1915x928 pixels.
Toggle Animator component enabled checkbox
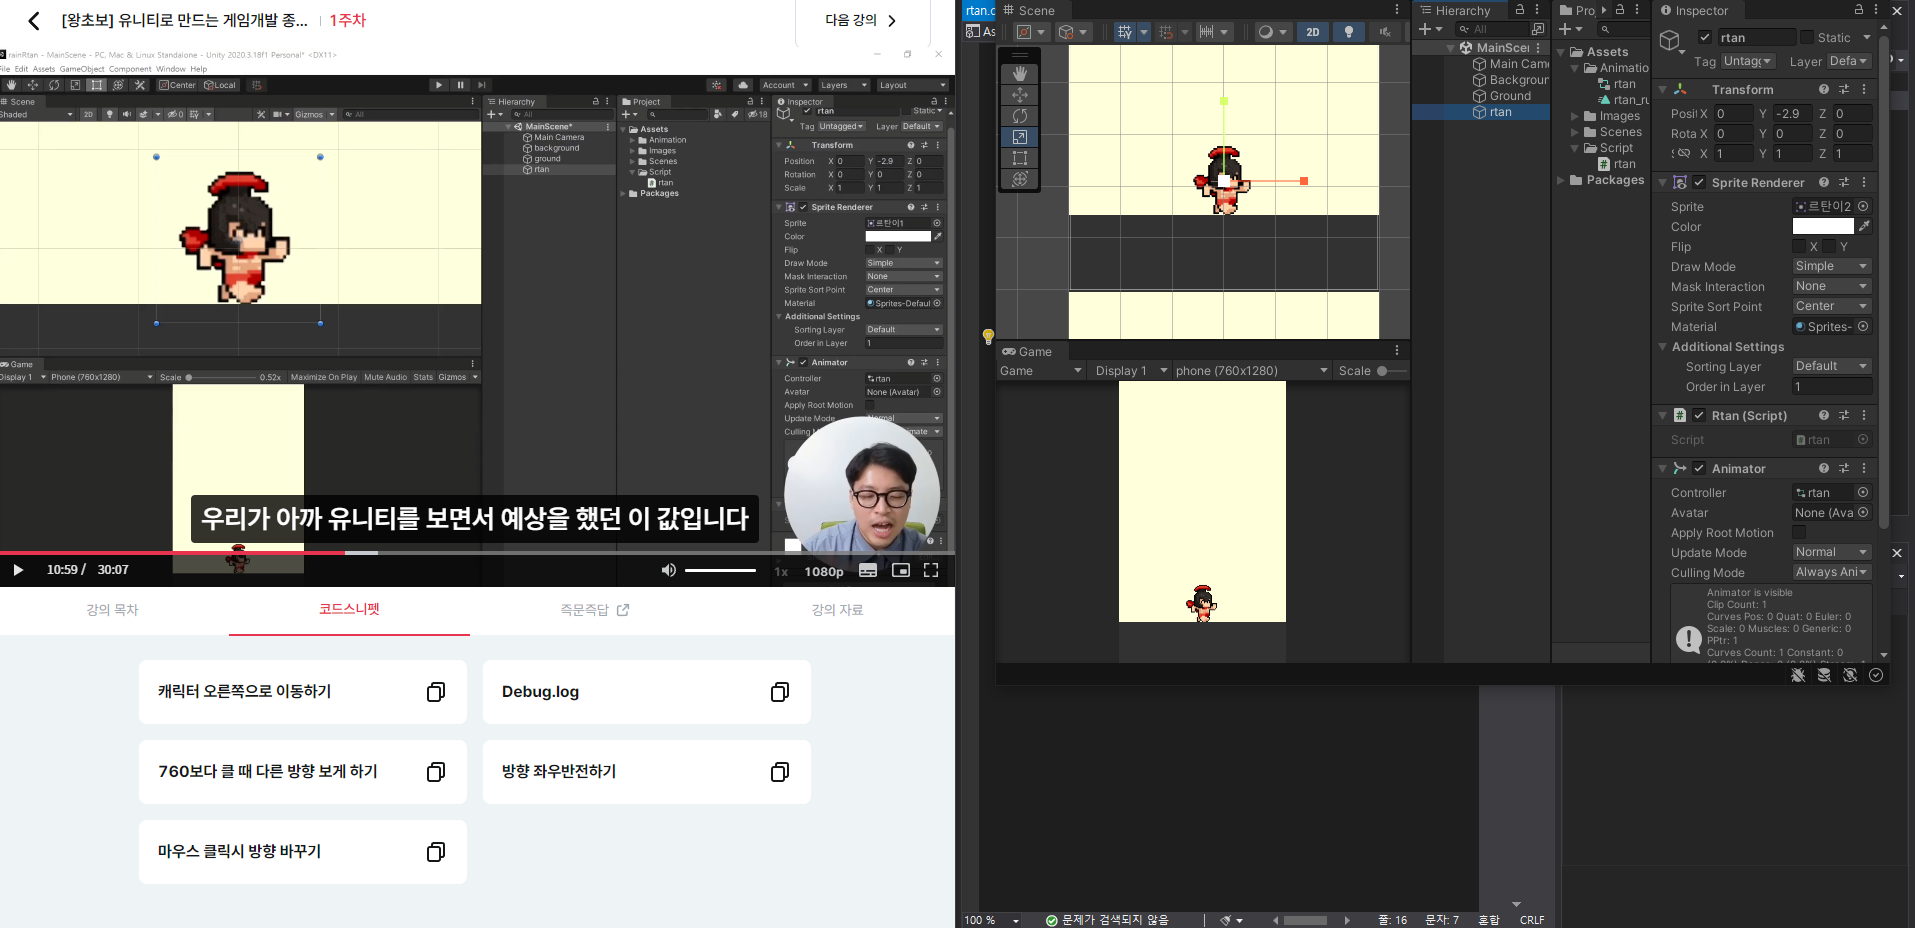tap(1699, 469)
